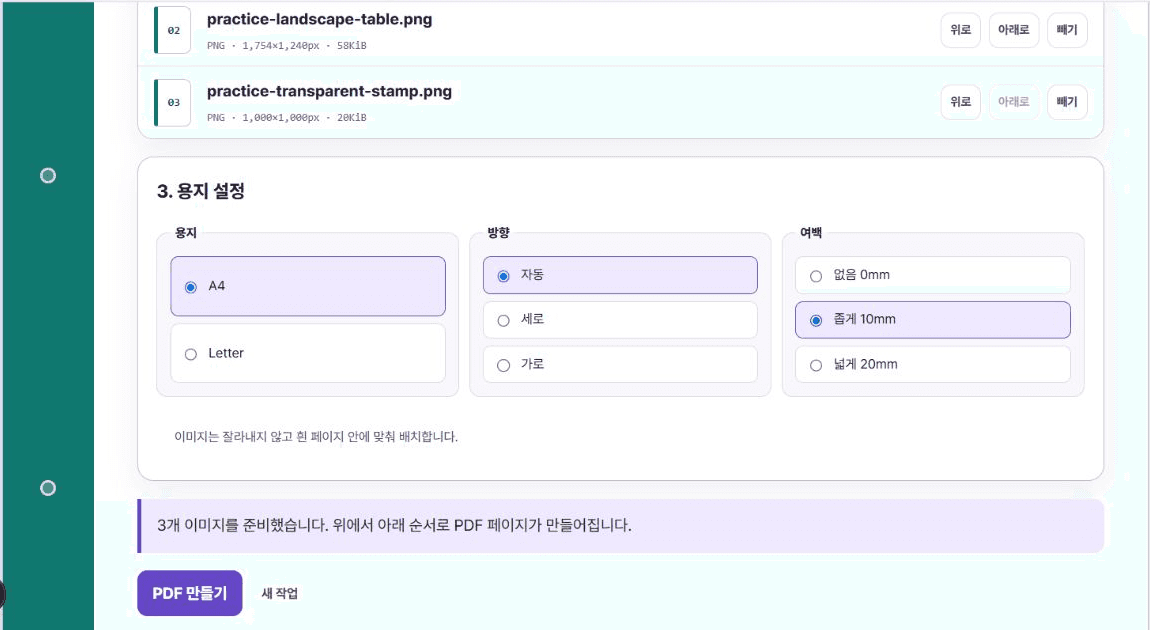
Task: Click the status message about 3개 이미지
Action: (620, 526)
